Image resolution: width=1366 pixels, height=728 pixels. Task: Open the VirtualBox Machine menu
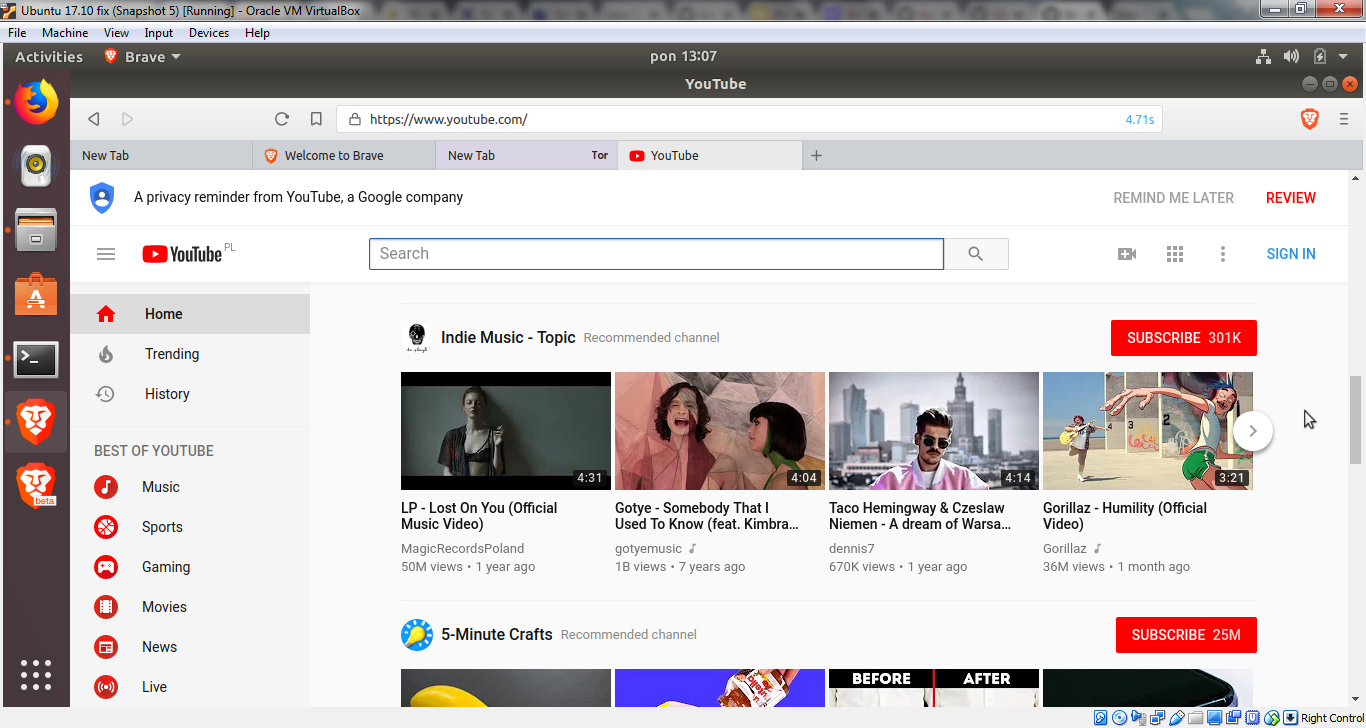click(x=65, y=33)
